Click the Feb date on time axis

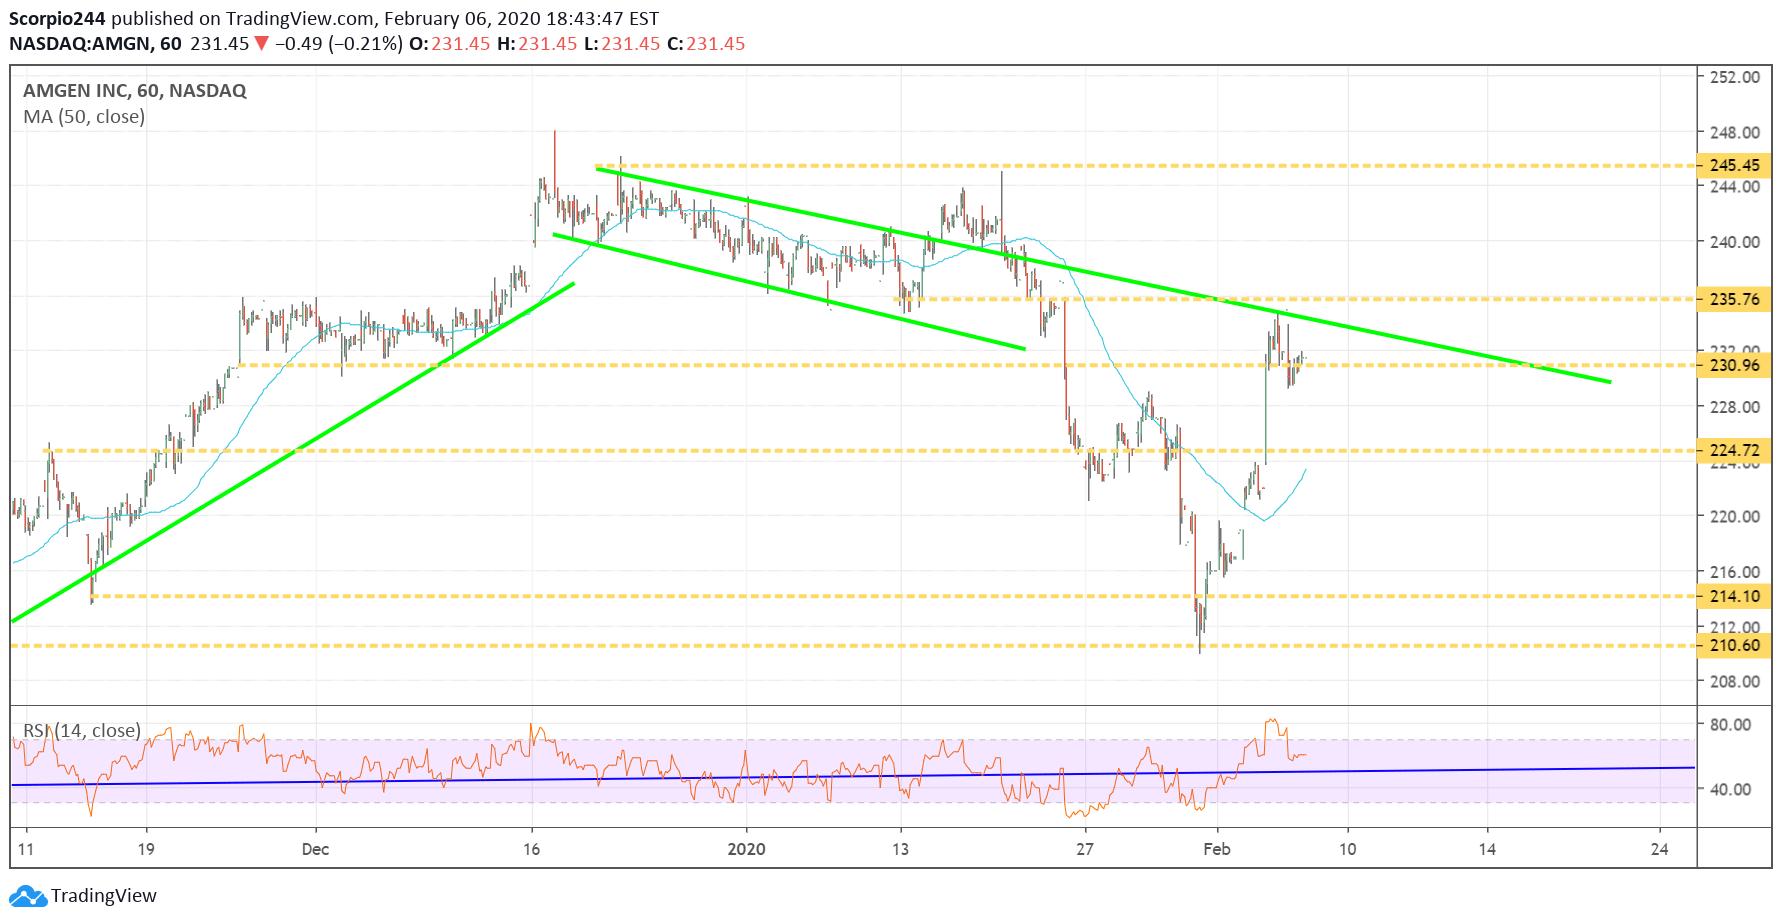(1217, 850)
